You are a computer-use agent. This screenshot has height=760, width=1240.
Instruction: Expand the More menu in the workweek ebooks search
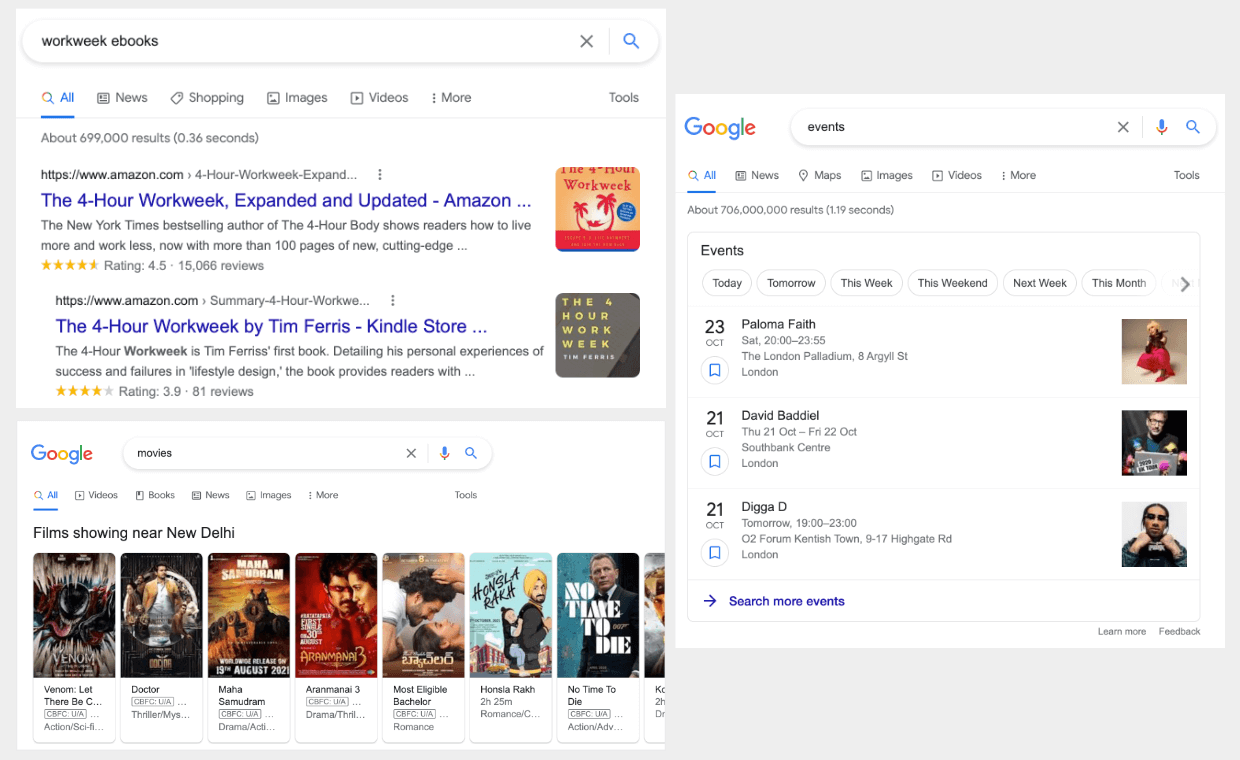coord(451,98)
